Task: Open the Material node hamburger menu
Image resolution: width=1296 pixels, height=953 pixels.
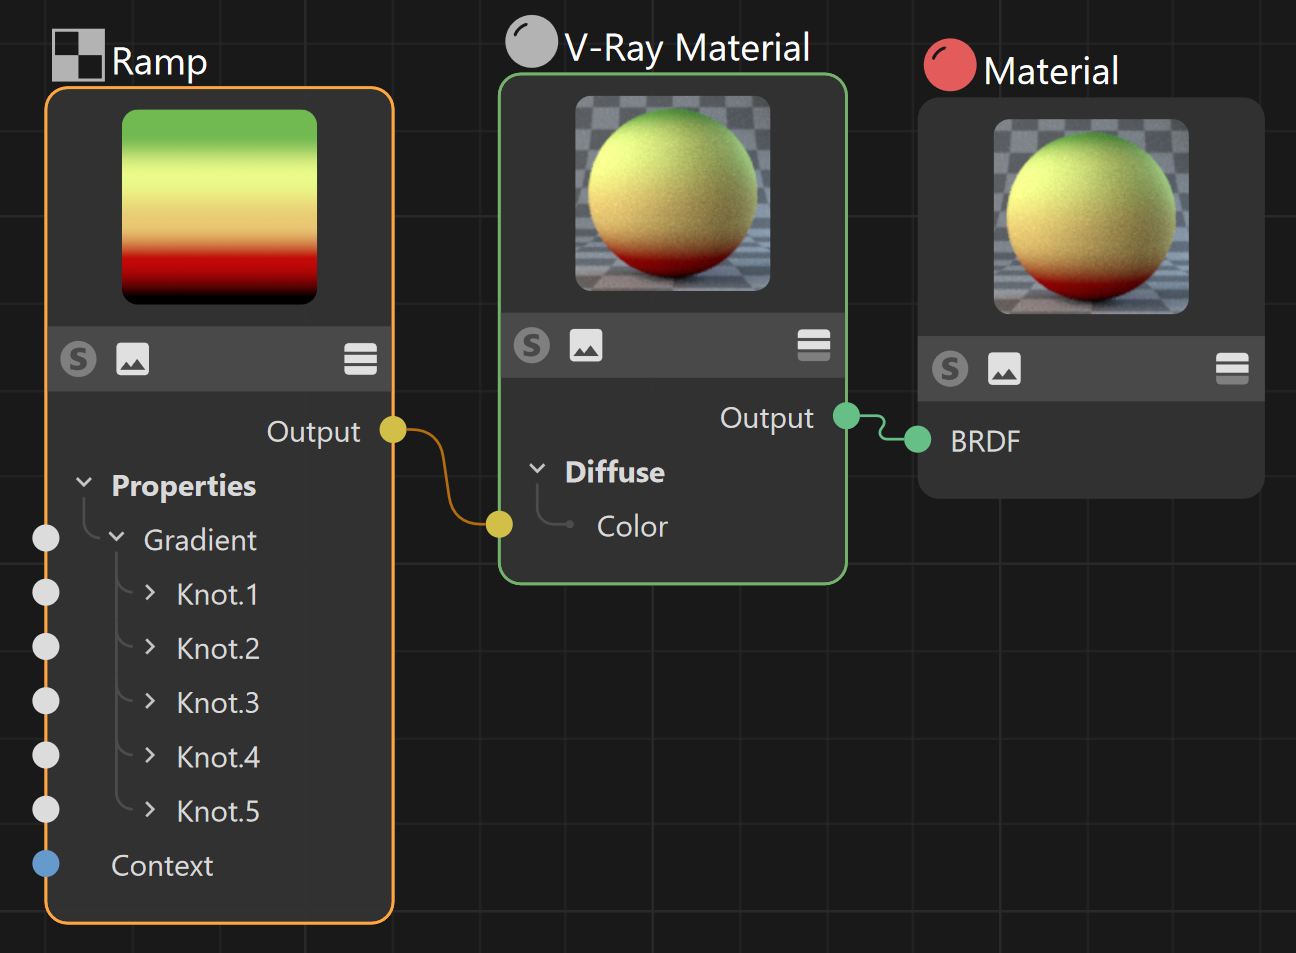Action: click(1232, 369)
